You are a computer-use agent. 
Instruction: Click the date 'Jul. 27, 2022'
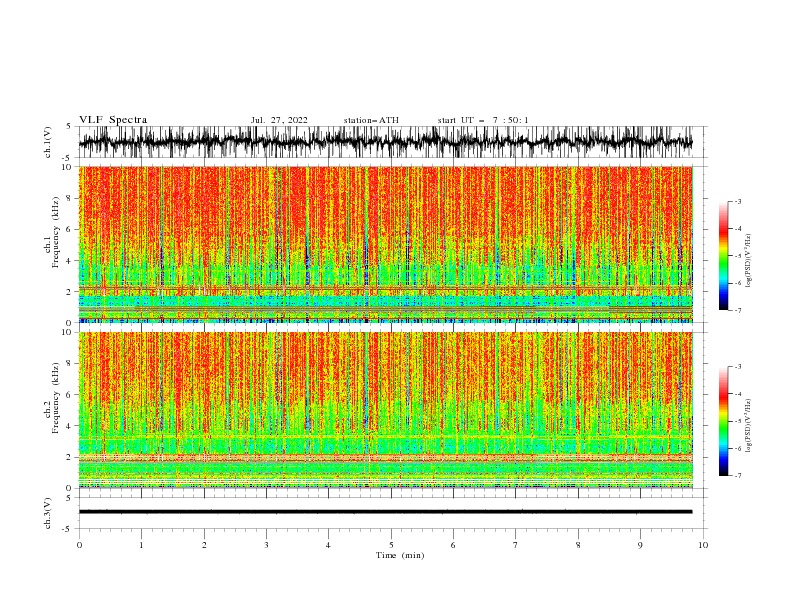[279, 120]
